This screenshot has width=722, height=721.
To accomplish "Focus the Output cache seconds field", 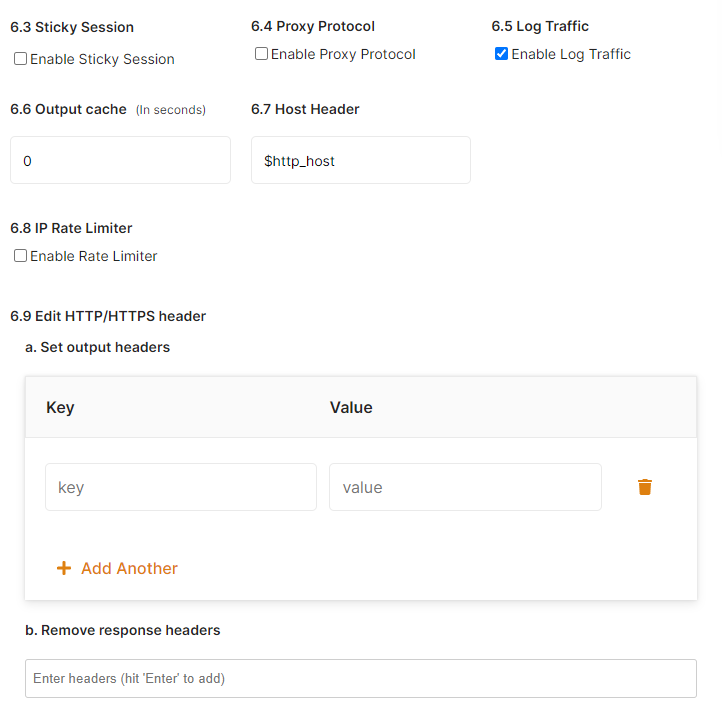I will pos(120,160).
